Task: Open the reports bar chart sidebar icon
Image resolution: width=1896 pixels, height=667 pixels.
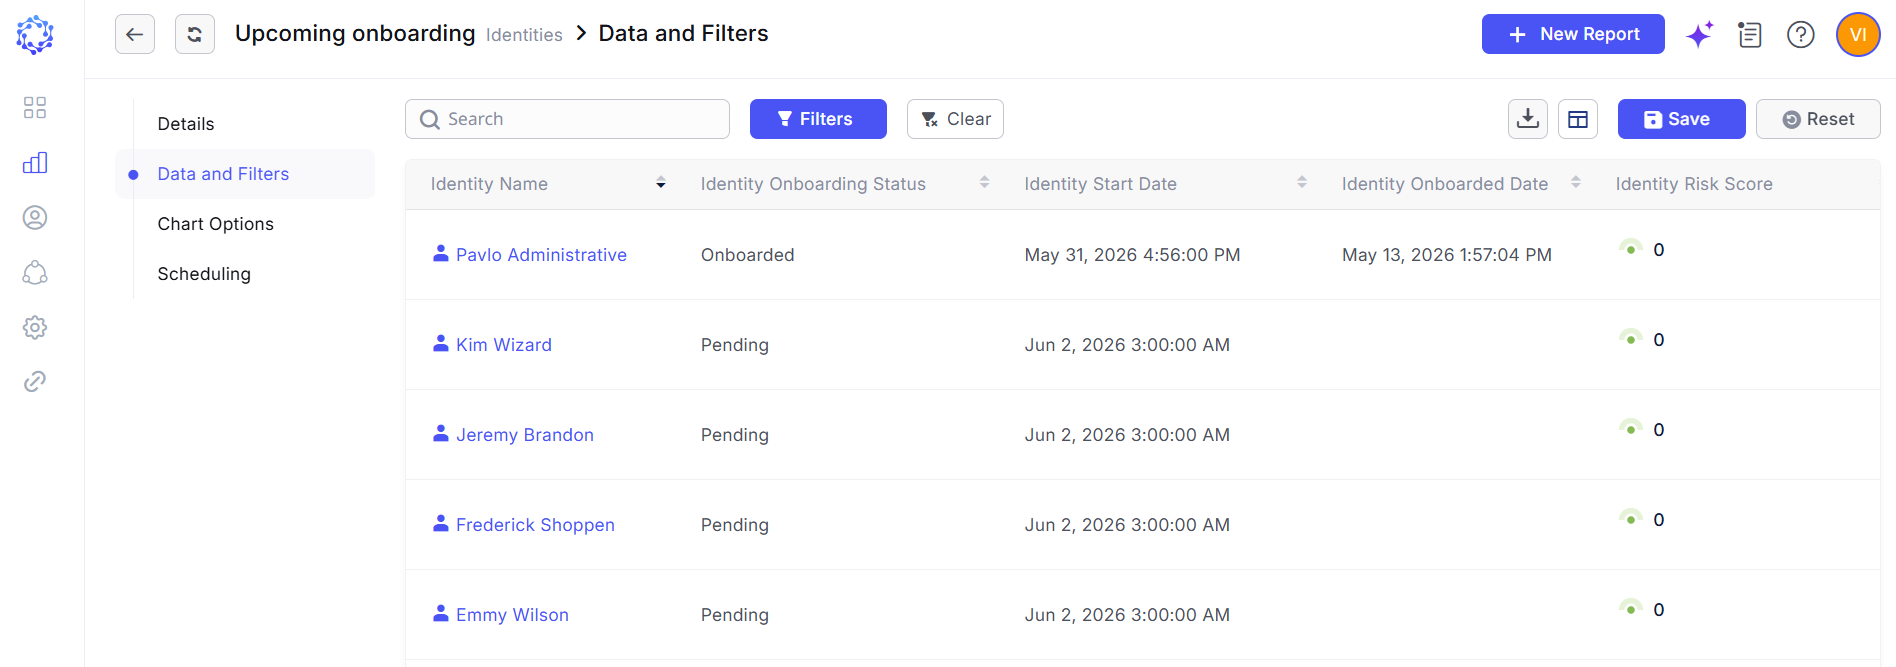Action: click(x=35, y=163)
